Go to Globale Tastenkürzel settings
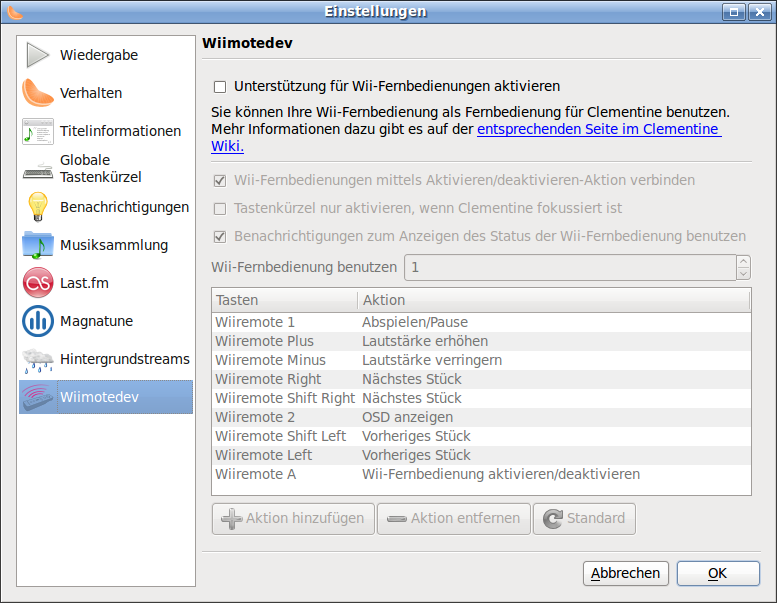777x603 pixels. [106, 169]
